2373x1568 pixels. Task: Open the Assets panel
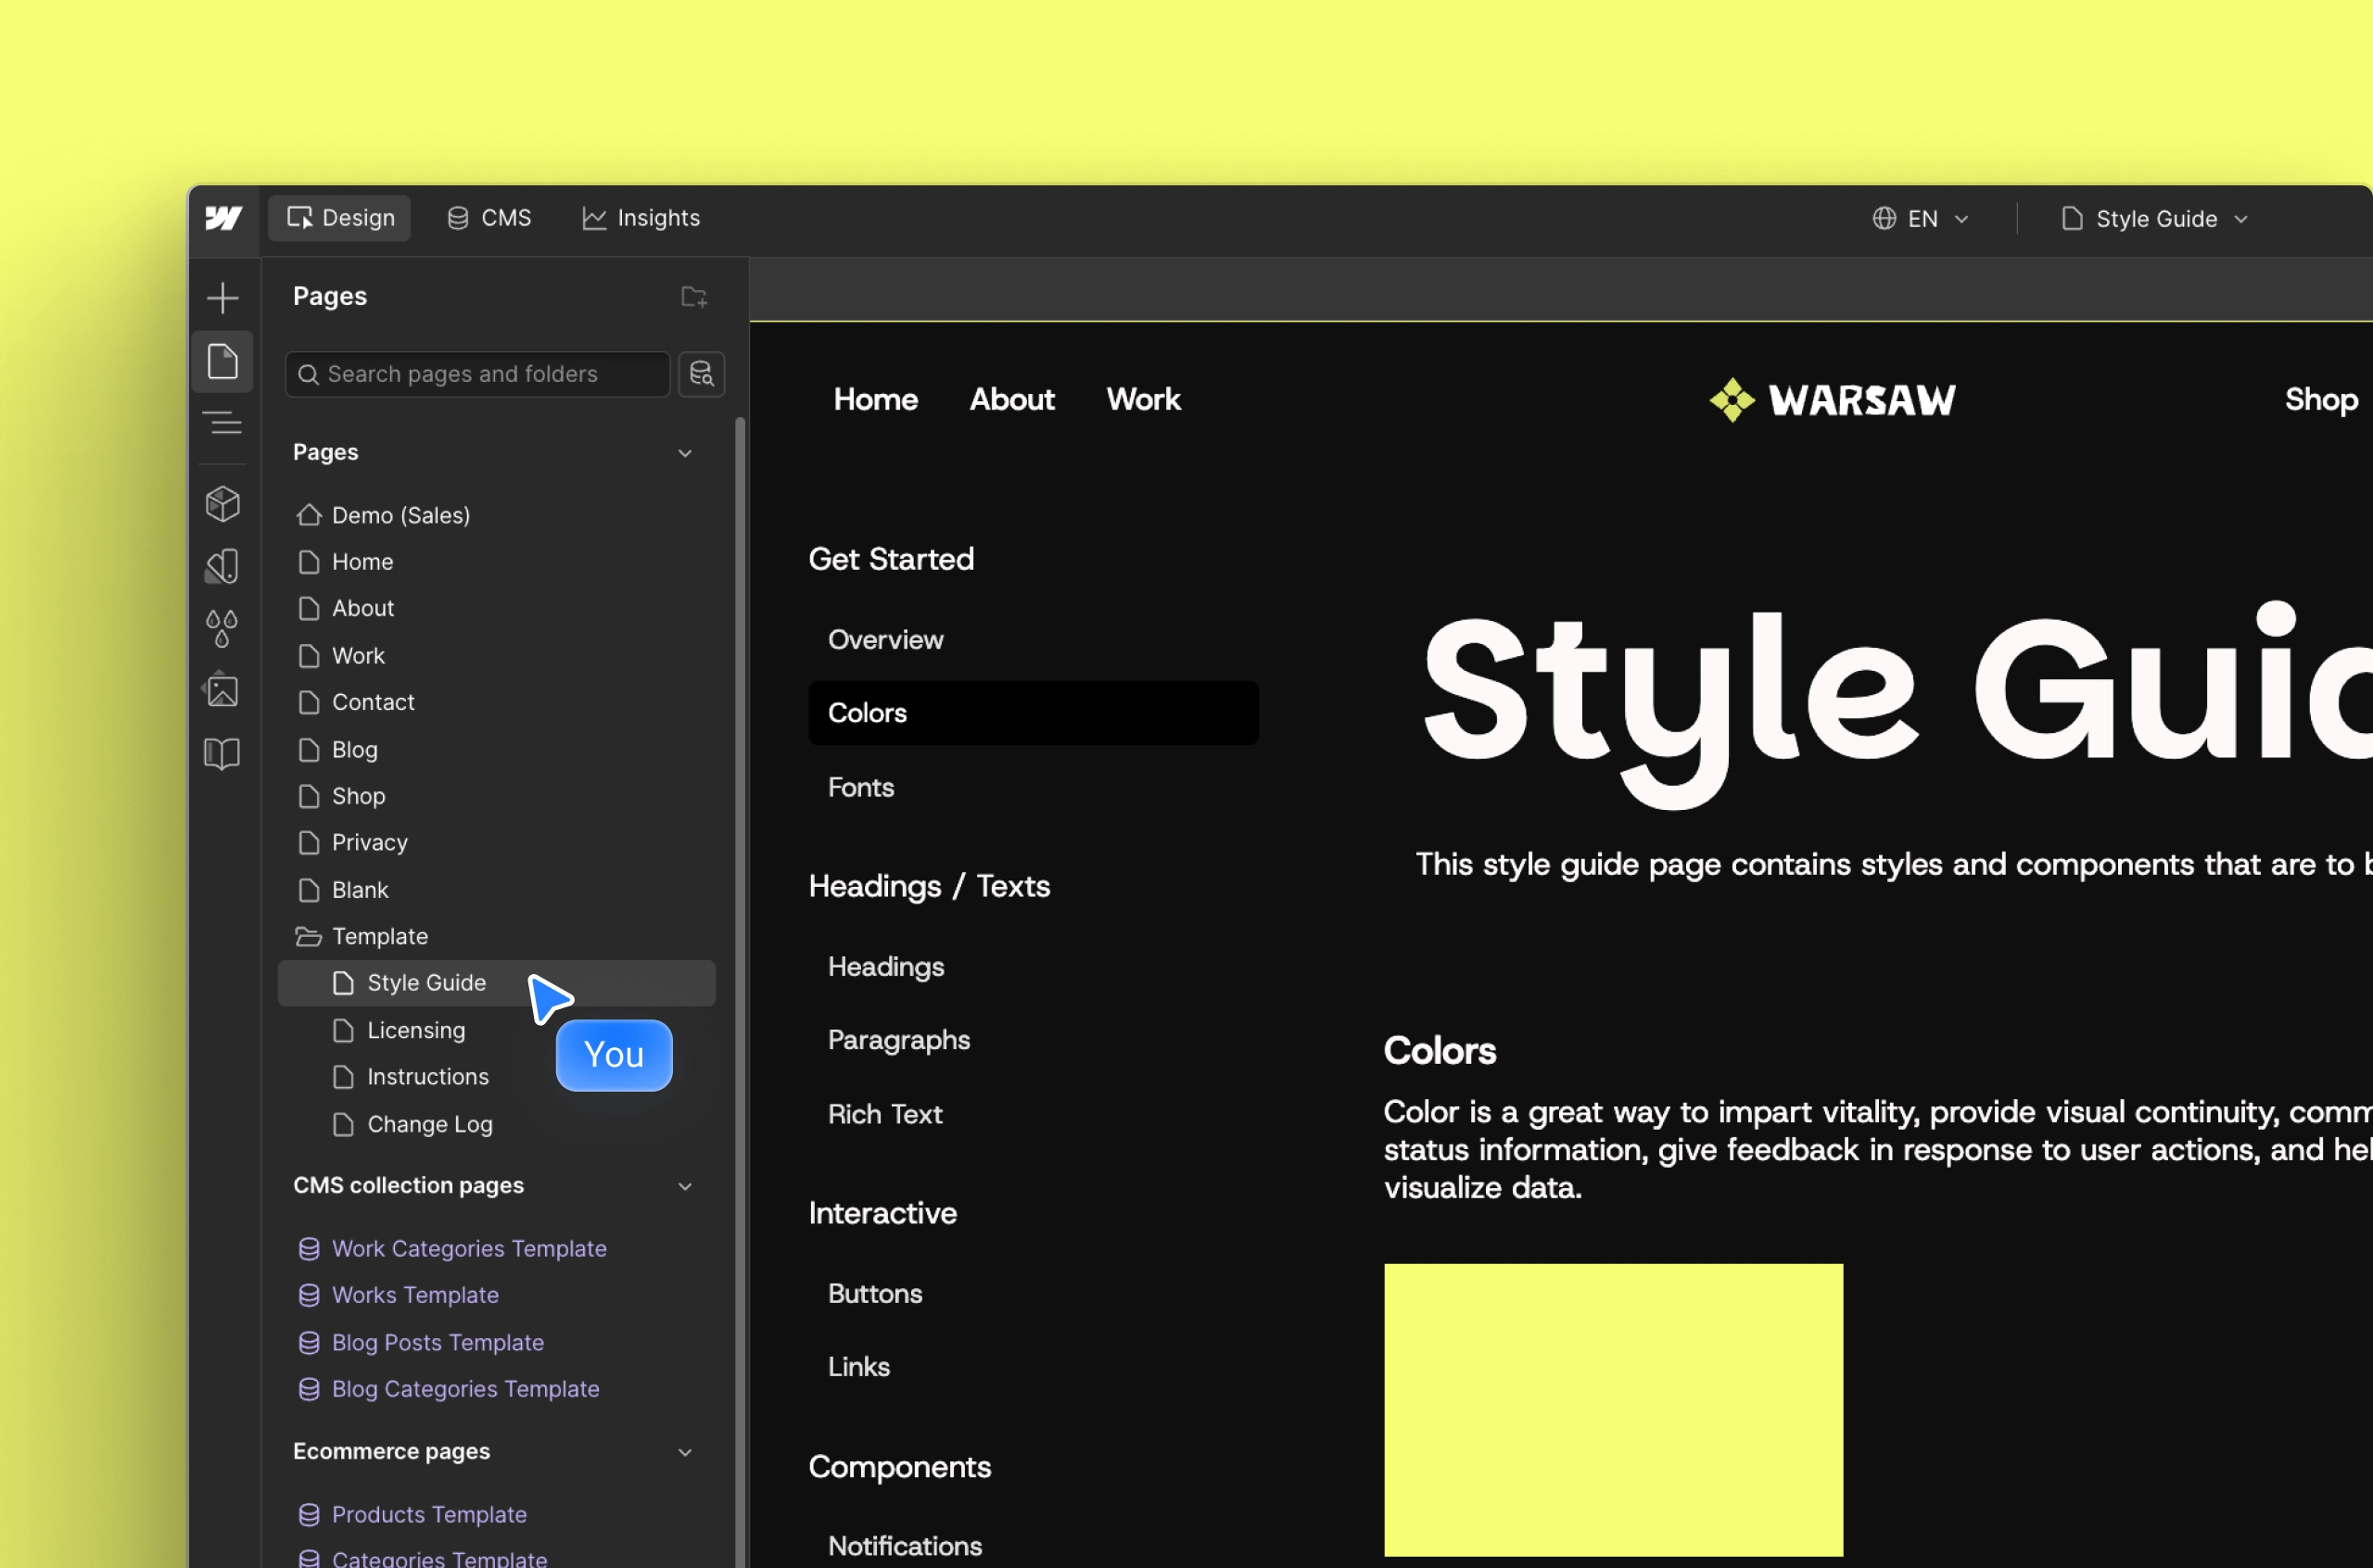tap(223, 690)
